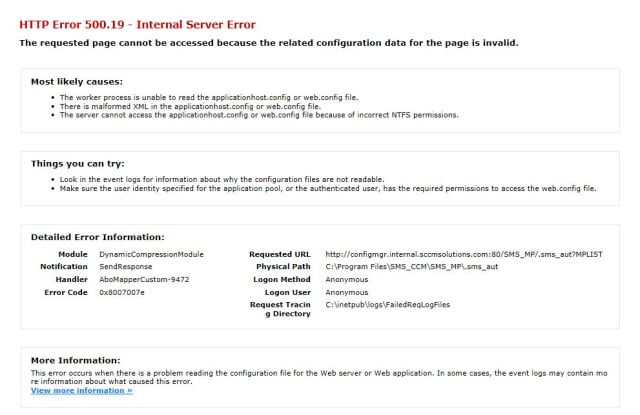
Task: Click the requested URL address text
Action: tap(464, 254)
